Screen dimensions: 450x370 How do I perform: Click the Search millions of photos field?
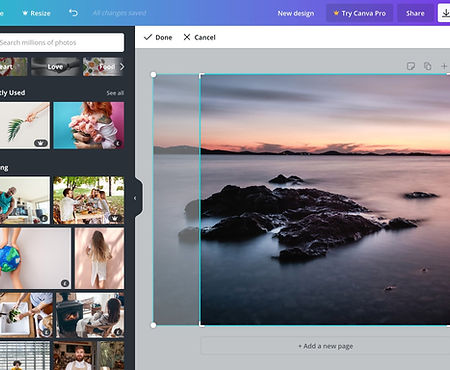pyautogui.click(x=61, y=42)
